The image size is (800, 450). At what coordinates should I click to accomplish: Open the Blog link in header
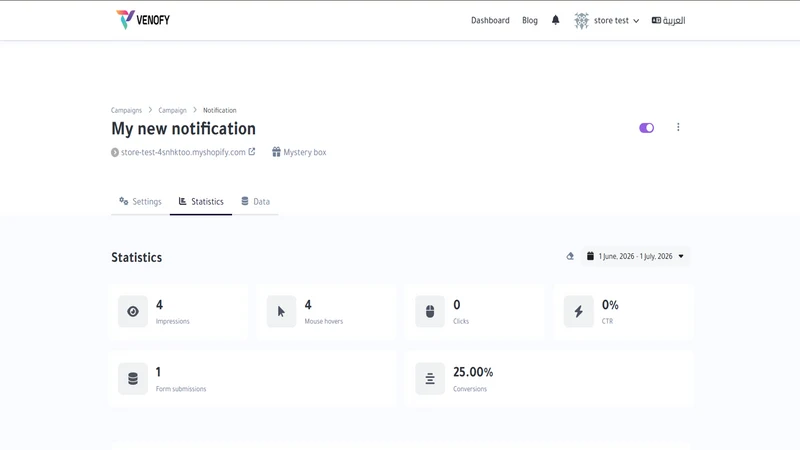(530, 20)
